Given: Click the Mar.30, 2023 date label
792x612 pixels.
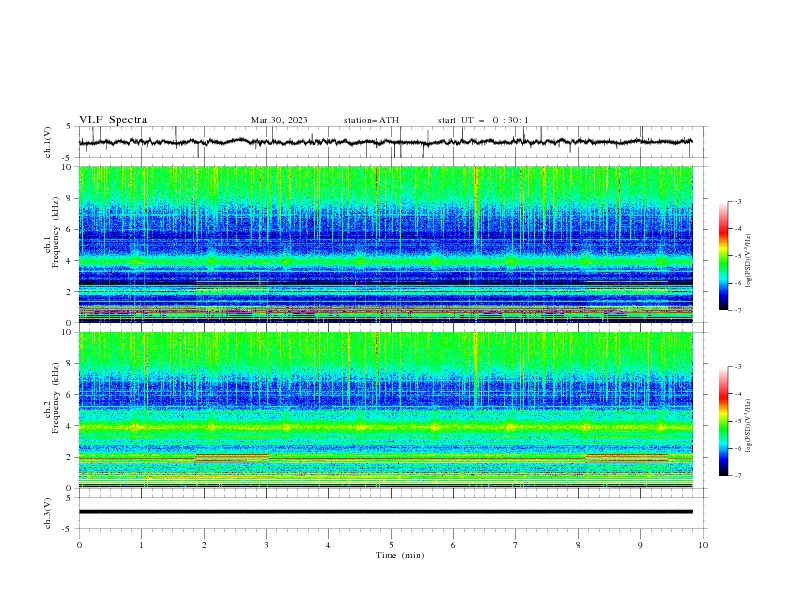Looking at the screenshot, I should coord(279,120).
